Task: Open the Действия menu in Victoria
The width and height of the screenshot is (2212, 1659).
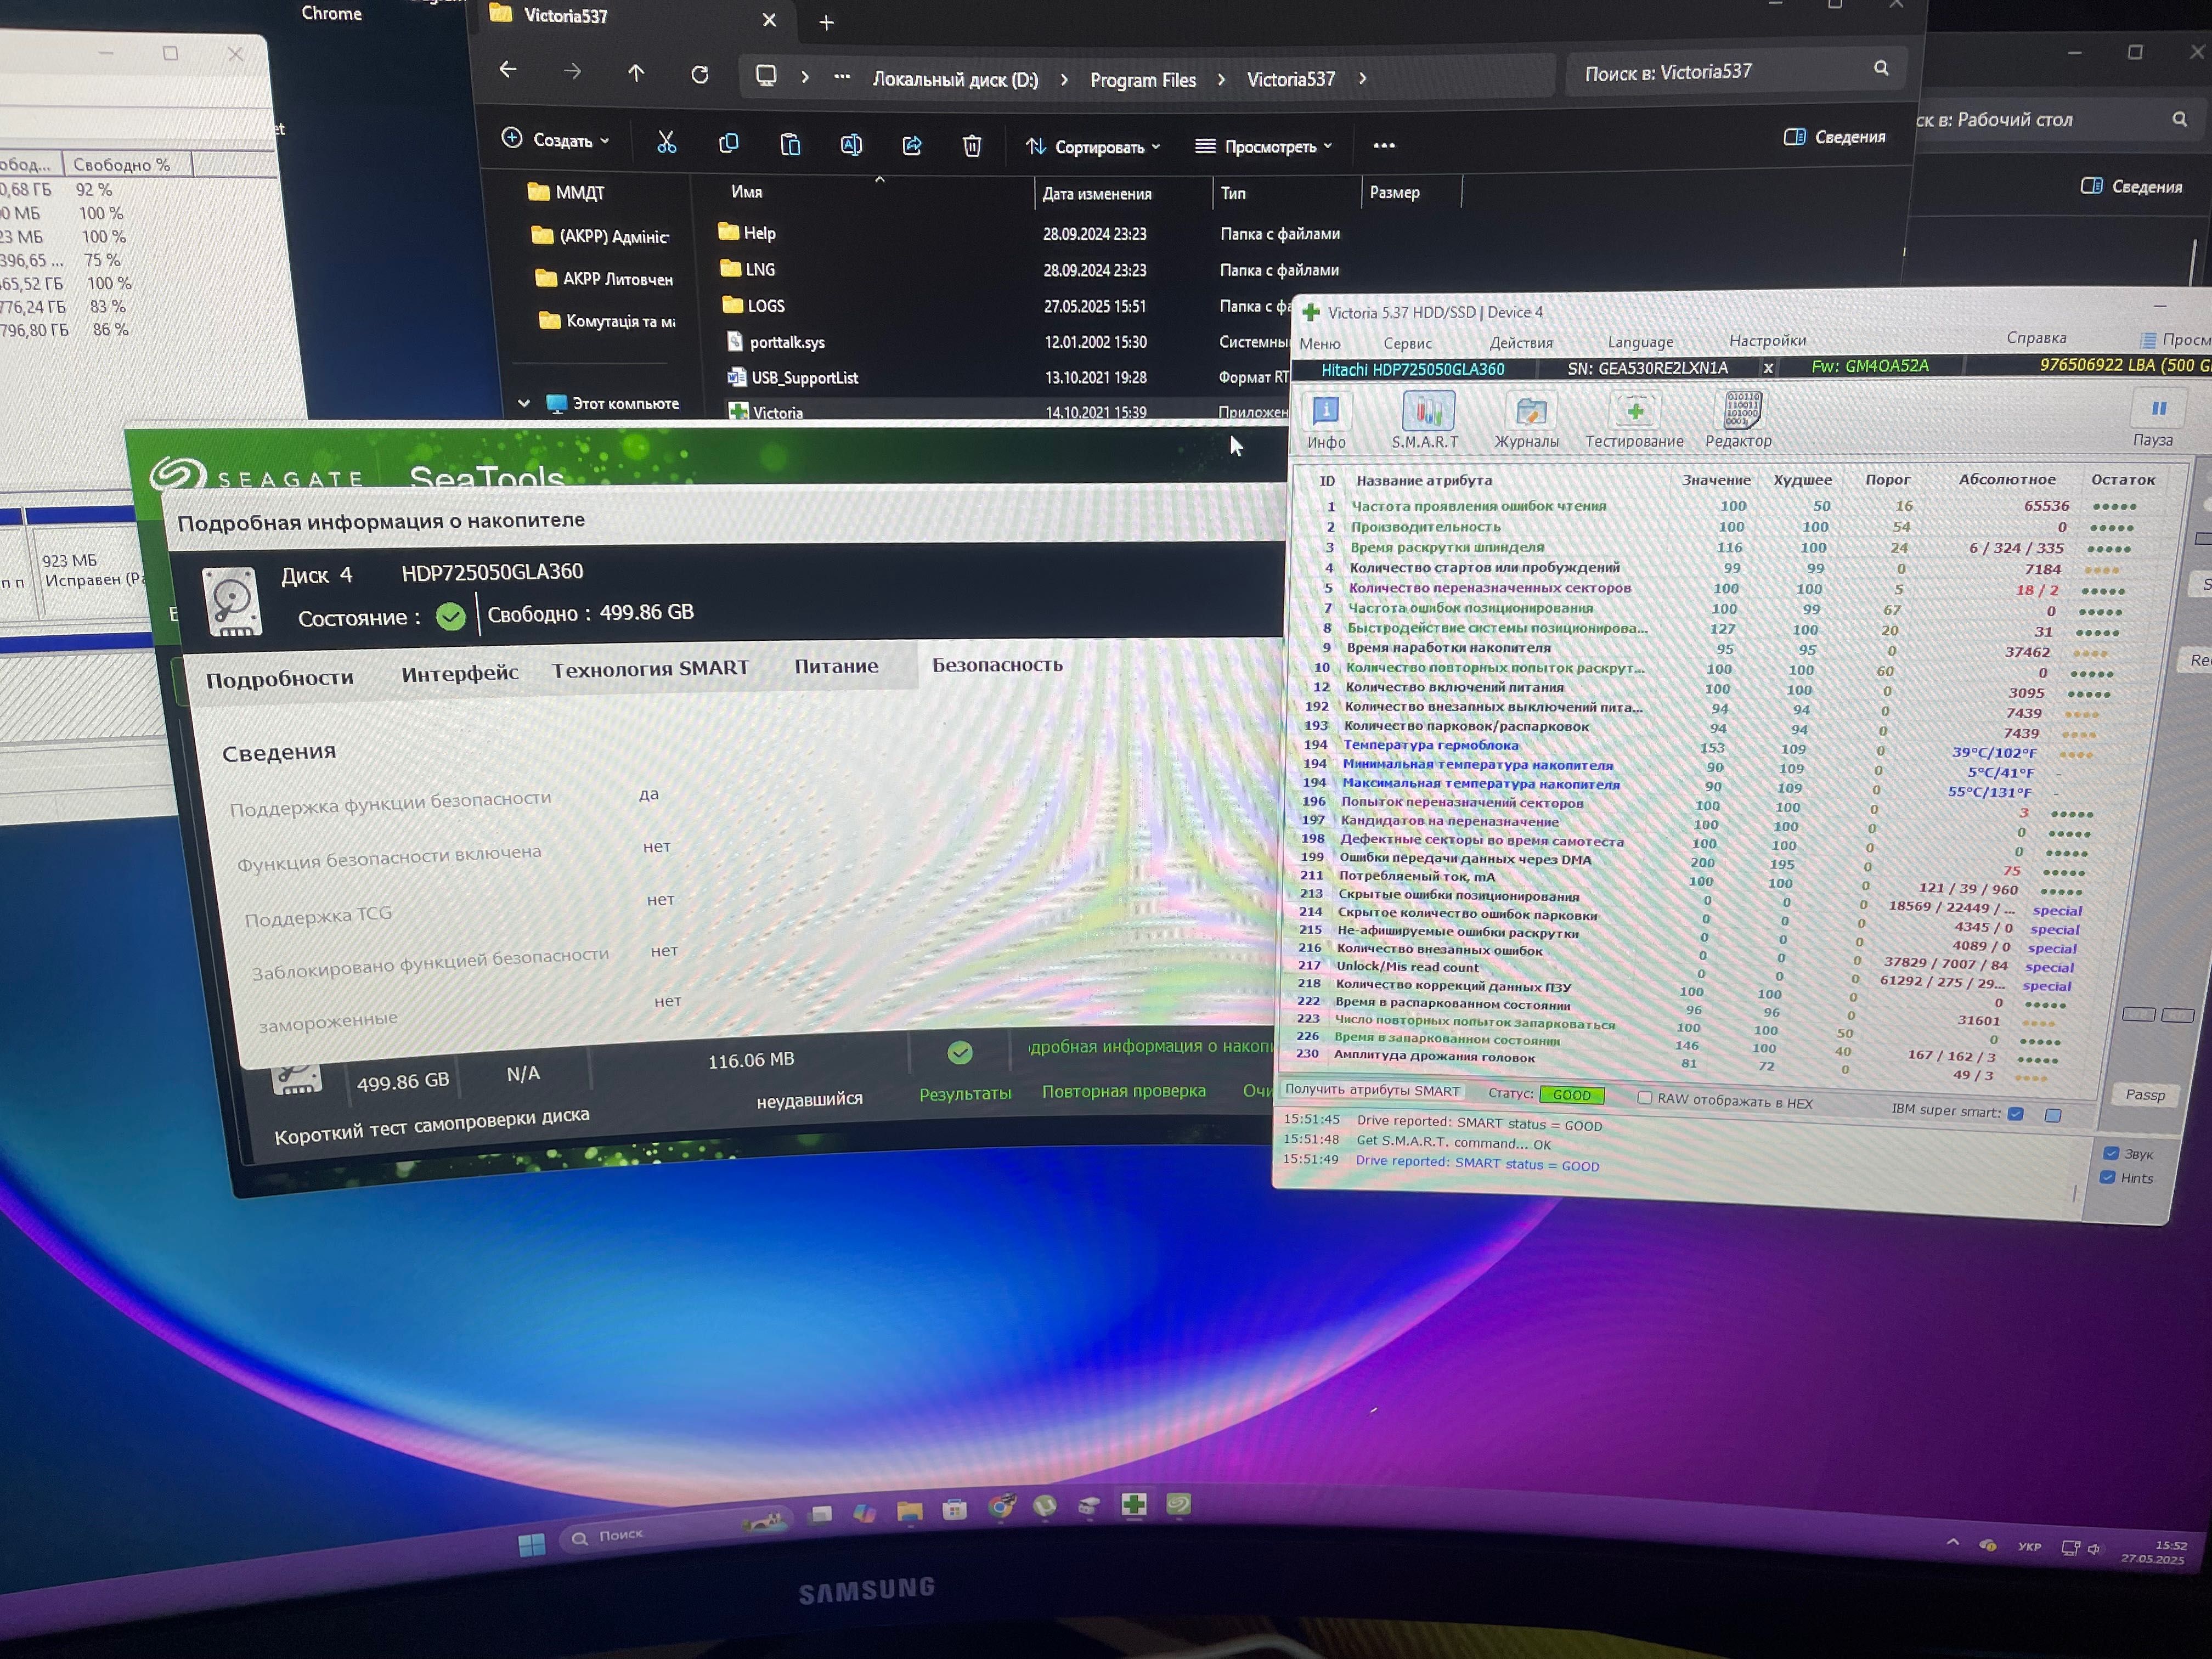Action: pos(1521,342)
